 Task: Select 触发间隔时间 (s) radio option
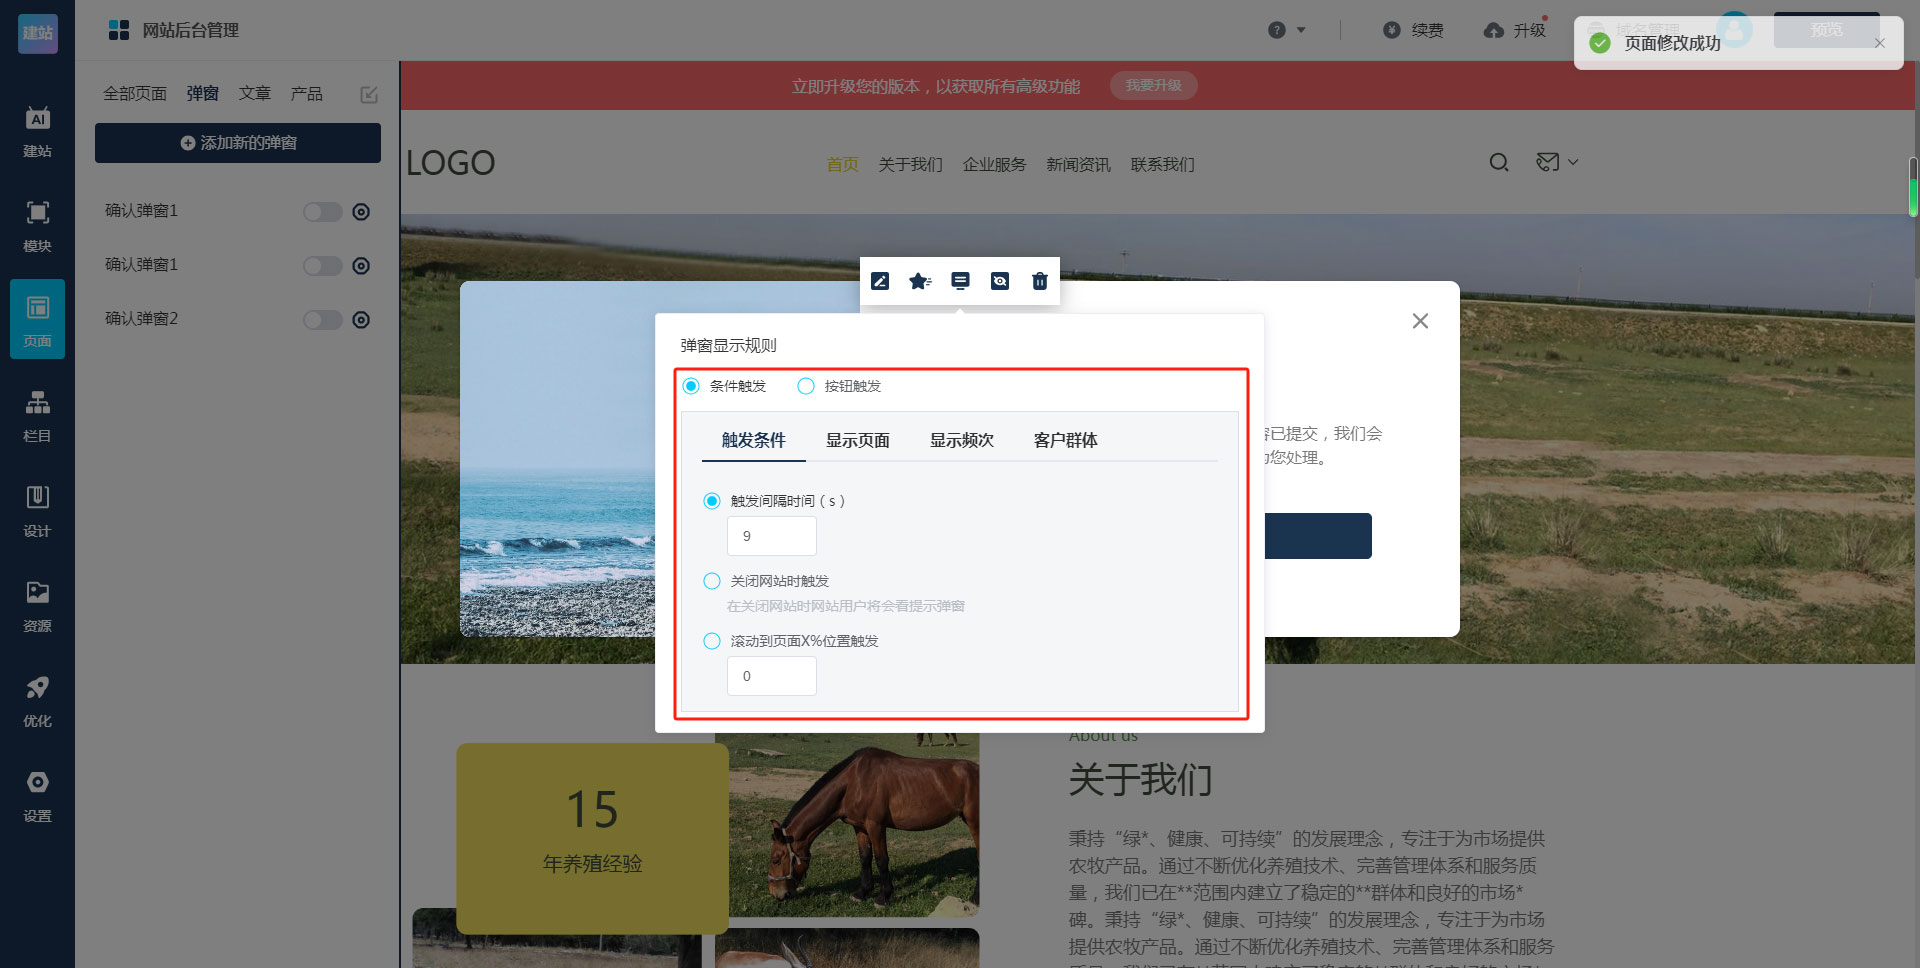(x=712, y=501)
